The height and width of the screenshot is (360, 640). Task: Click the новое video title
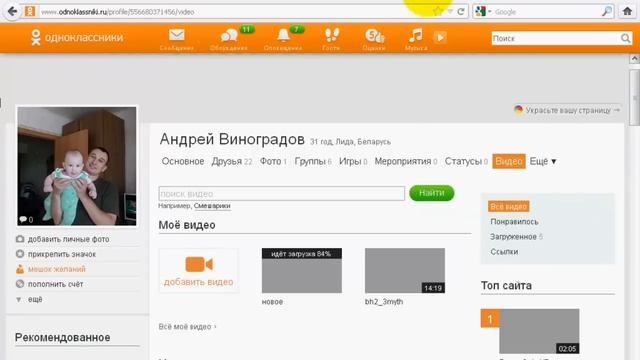272,302
